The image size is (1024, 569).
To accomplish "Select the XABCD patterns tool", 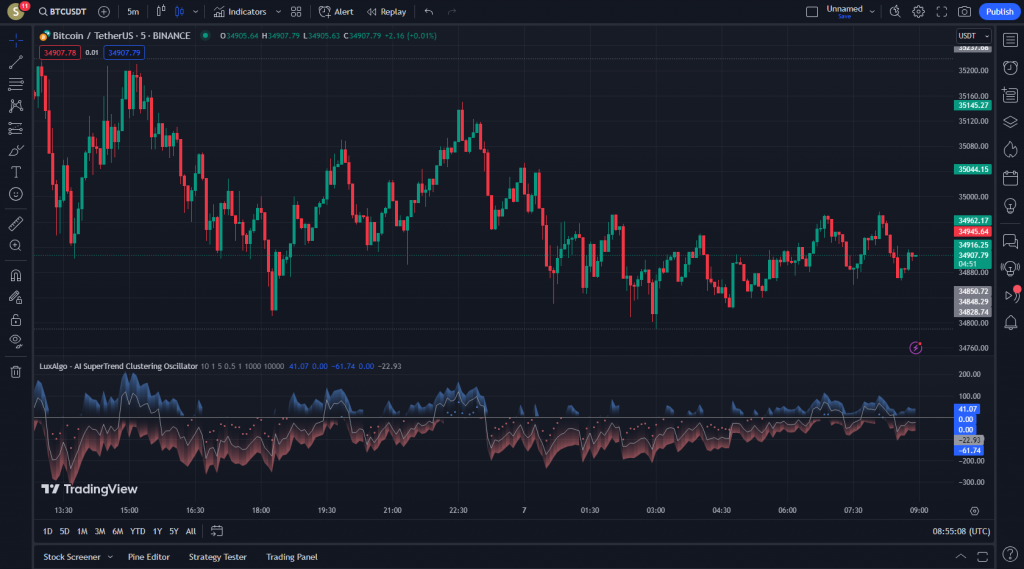I will pyautogui.click(x=16, y=106).
